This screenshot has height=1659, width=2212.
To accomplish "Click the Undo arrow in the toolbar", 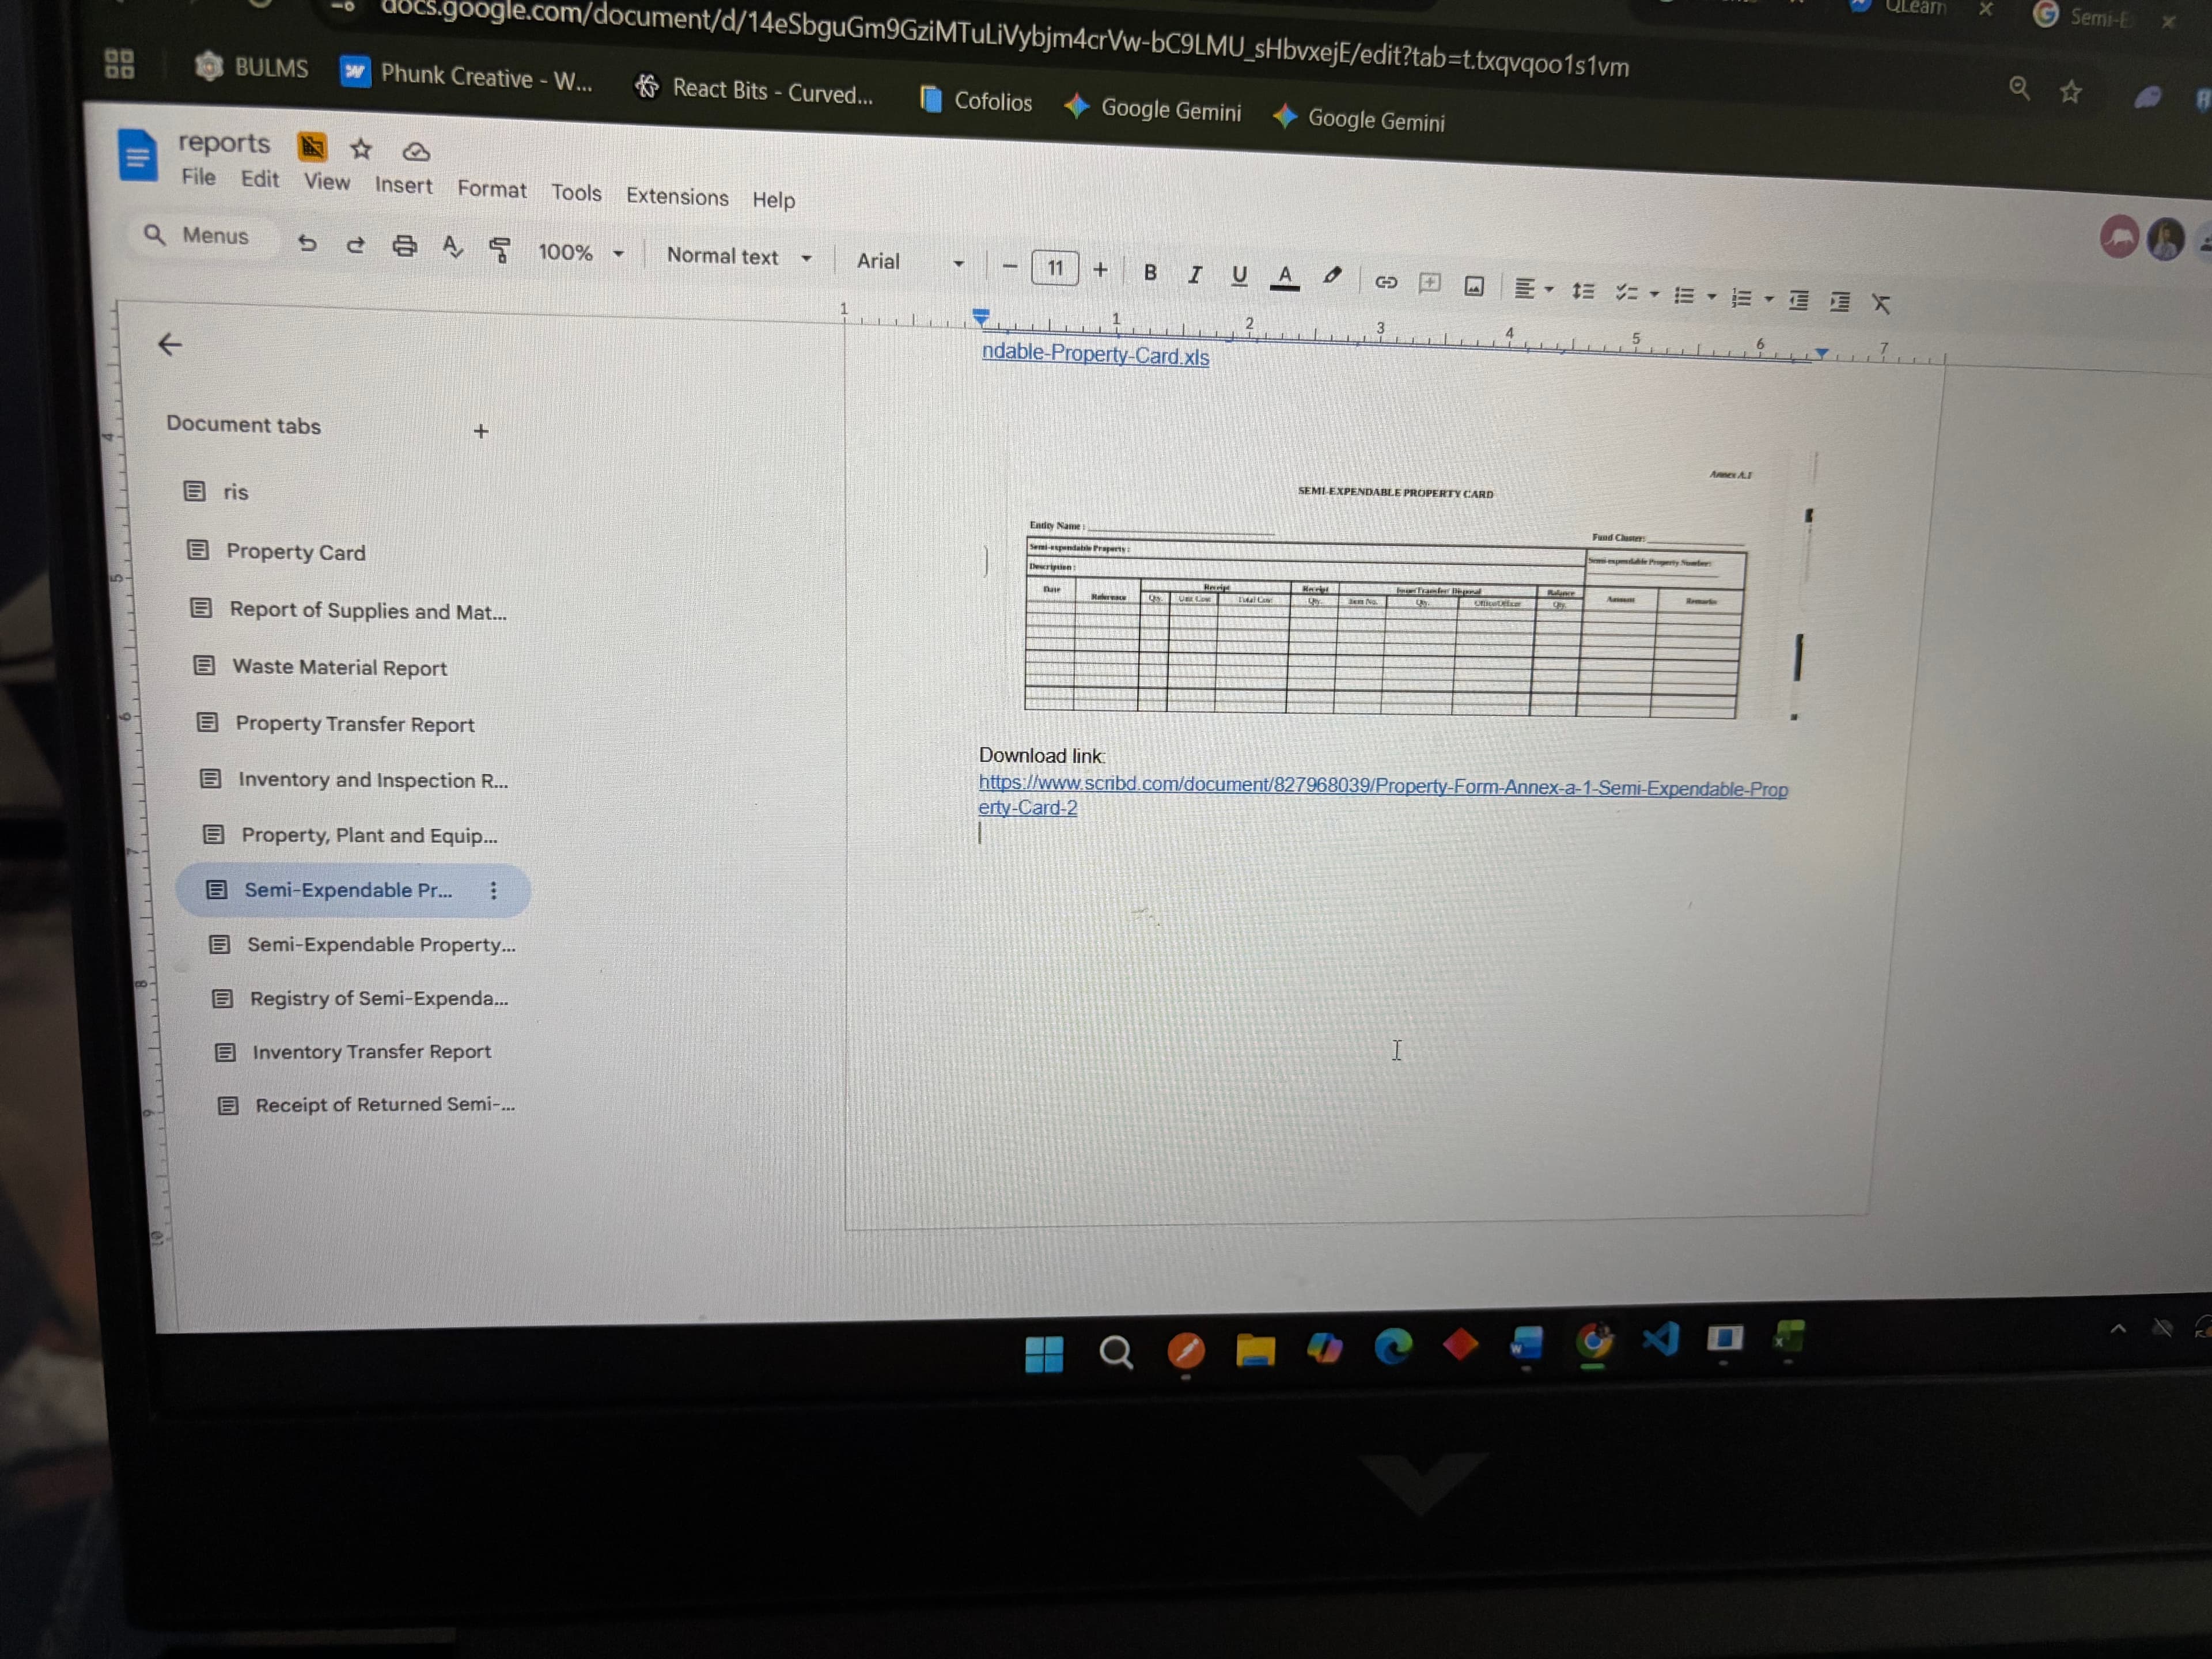I will pyautogui.click(x=307, y=243).
